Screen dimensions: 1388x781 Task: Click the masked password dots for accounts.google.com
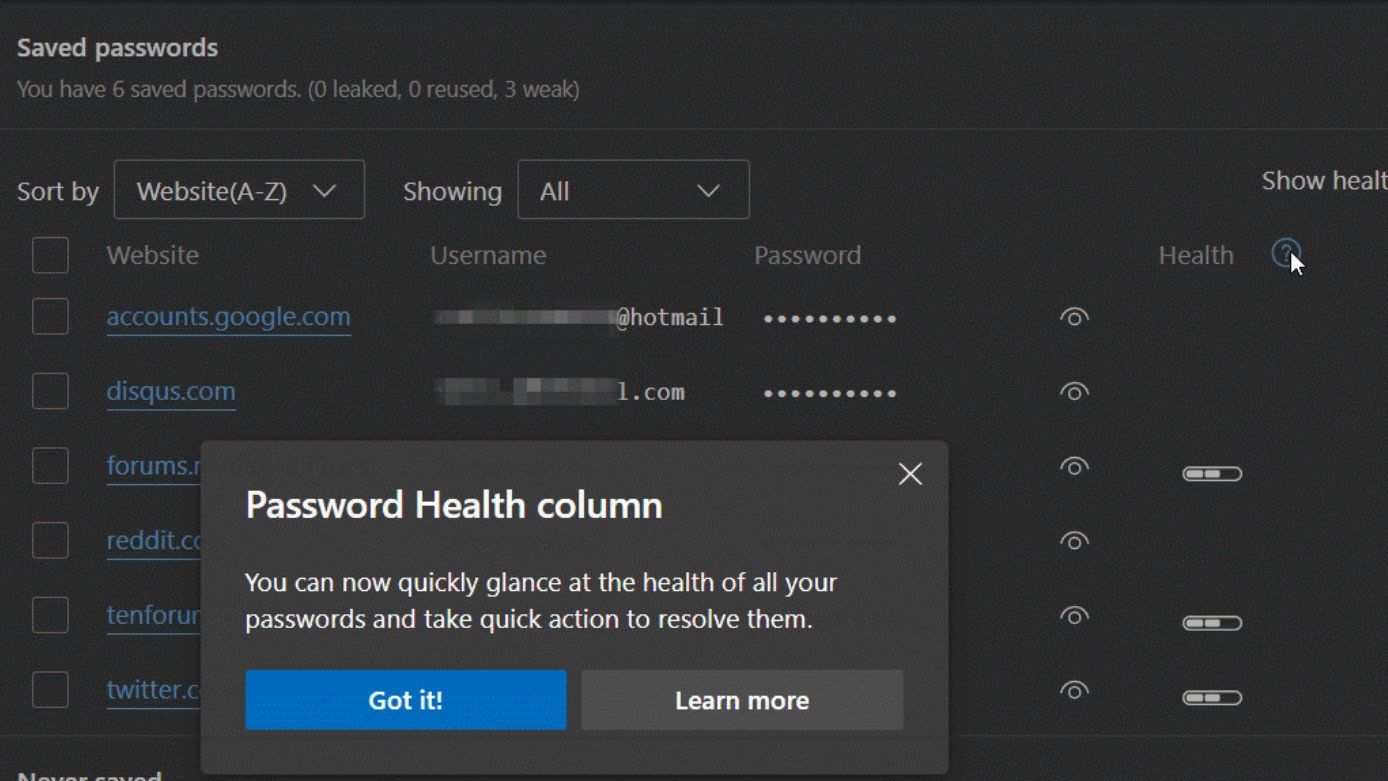point(829,319)
